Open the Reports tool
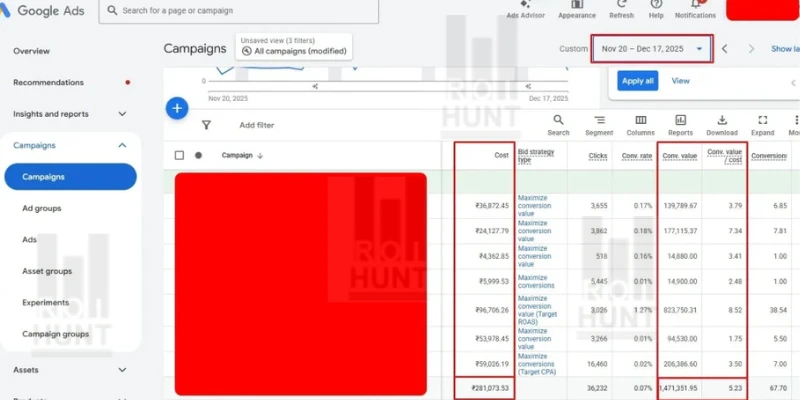The height and width of the screenshot is (400, 800). (681, 126)
